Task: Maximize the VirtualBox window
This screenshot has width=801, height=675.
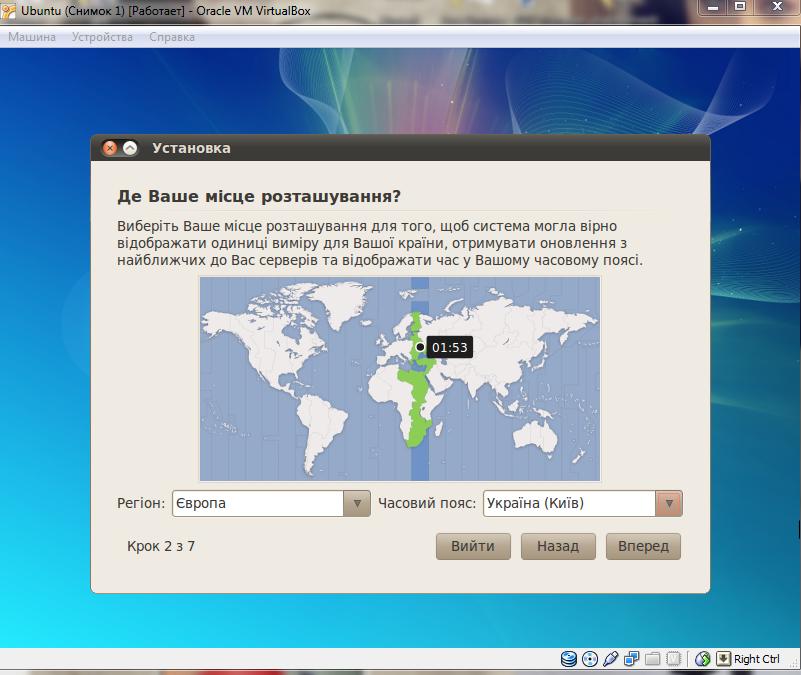Action: point(740,7)
